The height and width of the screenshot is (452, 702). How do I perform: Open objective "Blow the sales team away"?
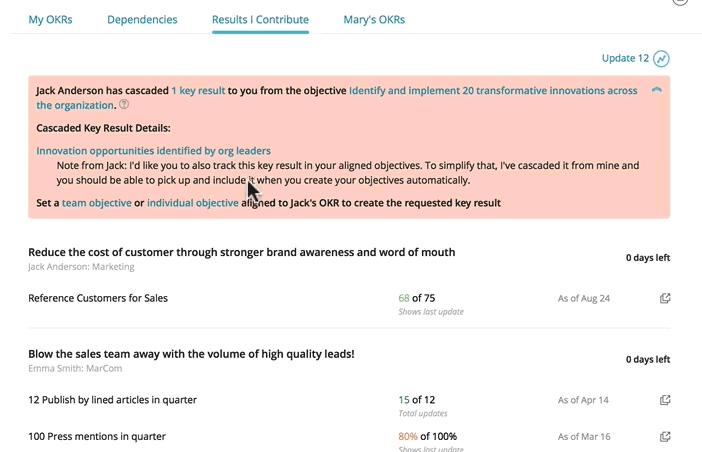coord(191,354)
